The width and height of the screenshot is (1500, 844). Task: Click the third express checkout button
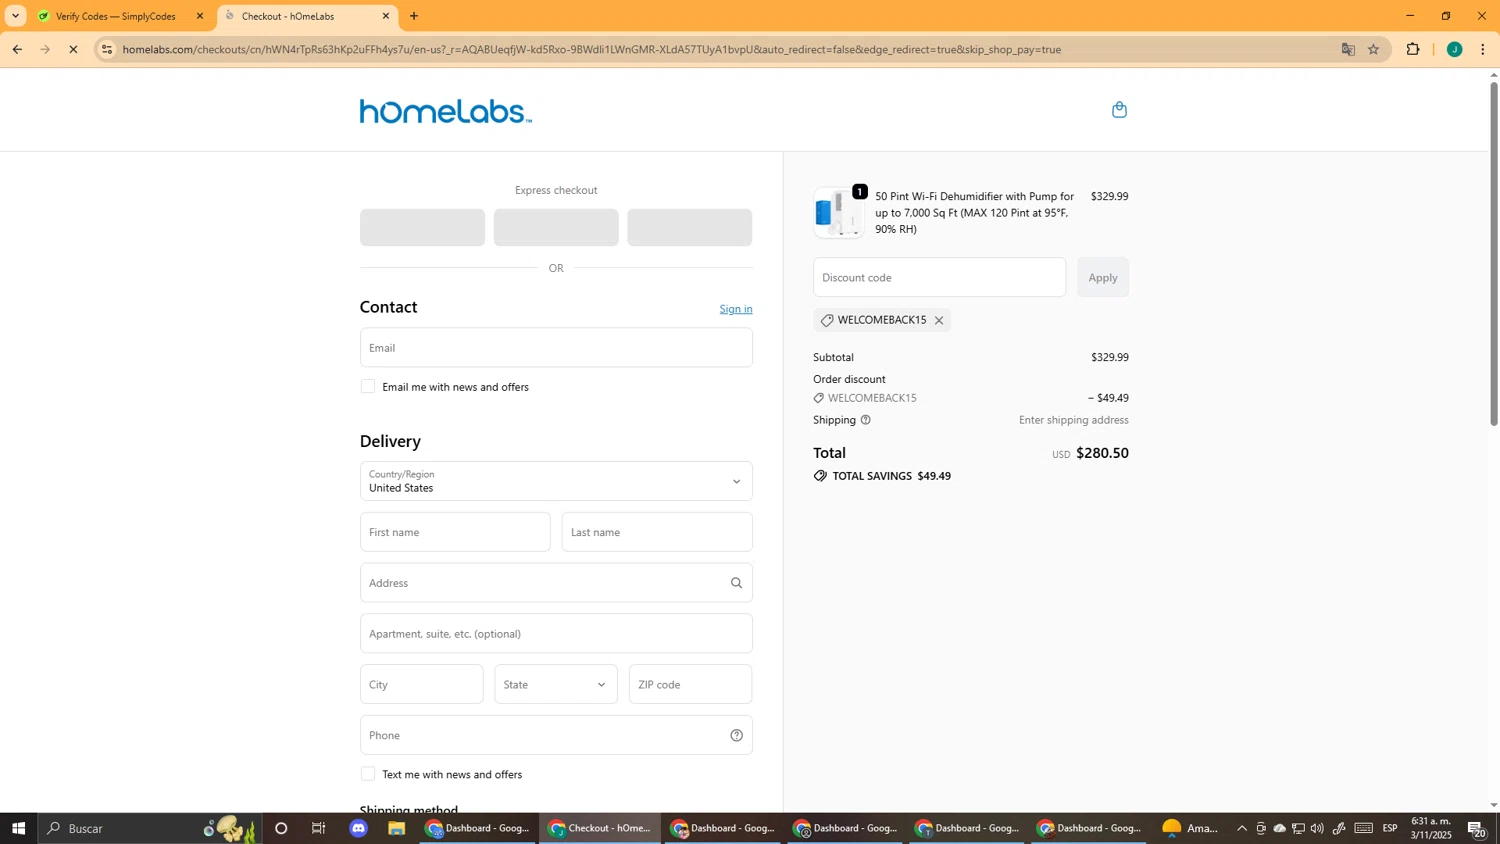click(690, 228)
